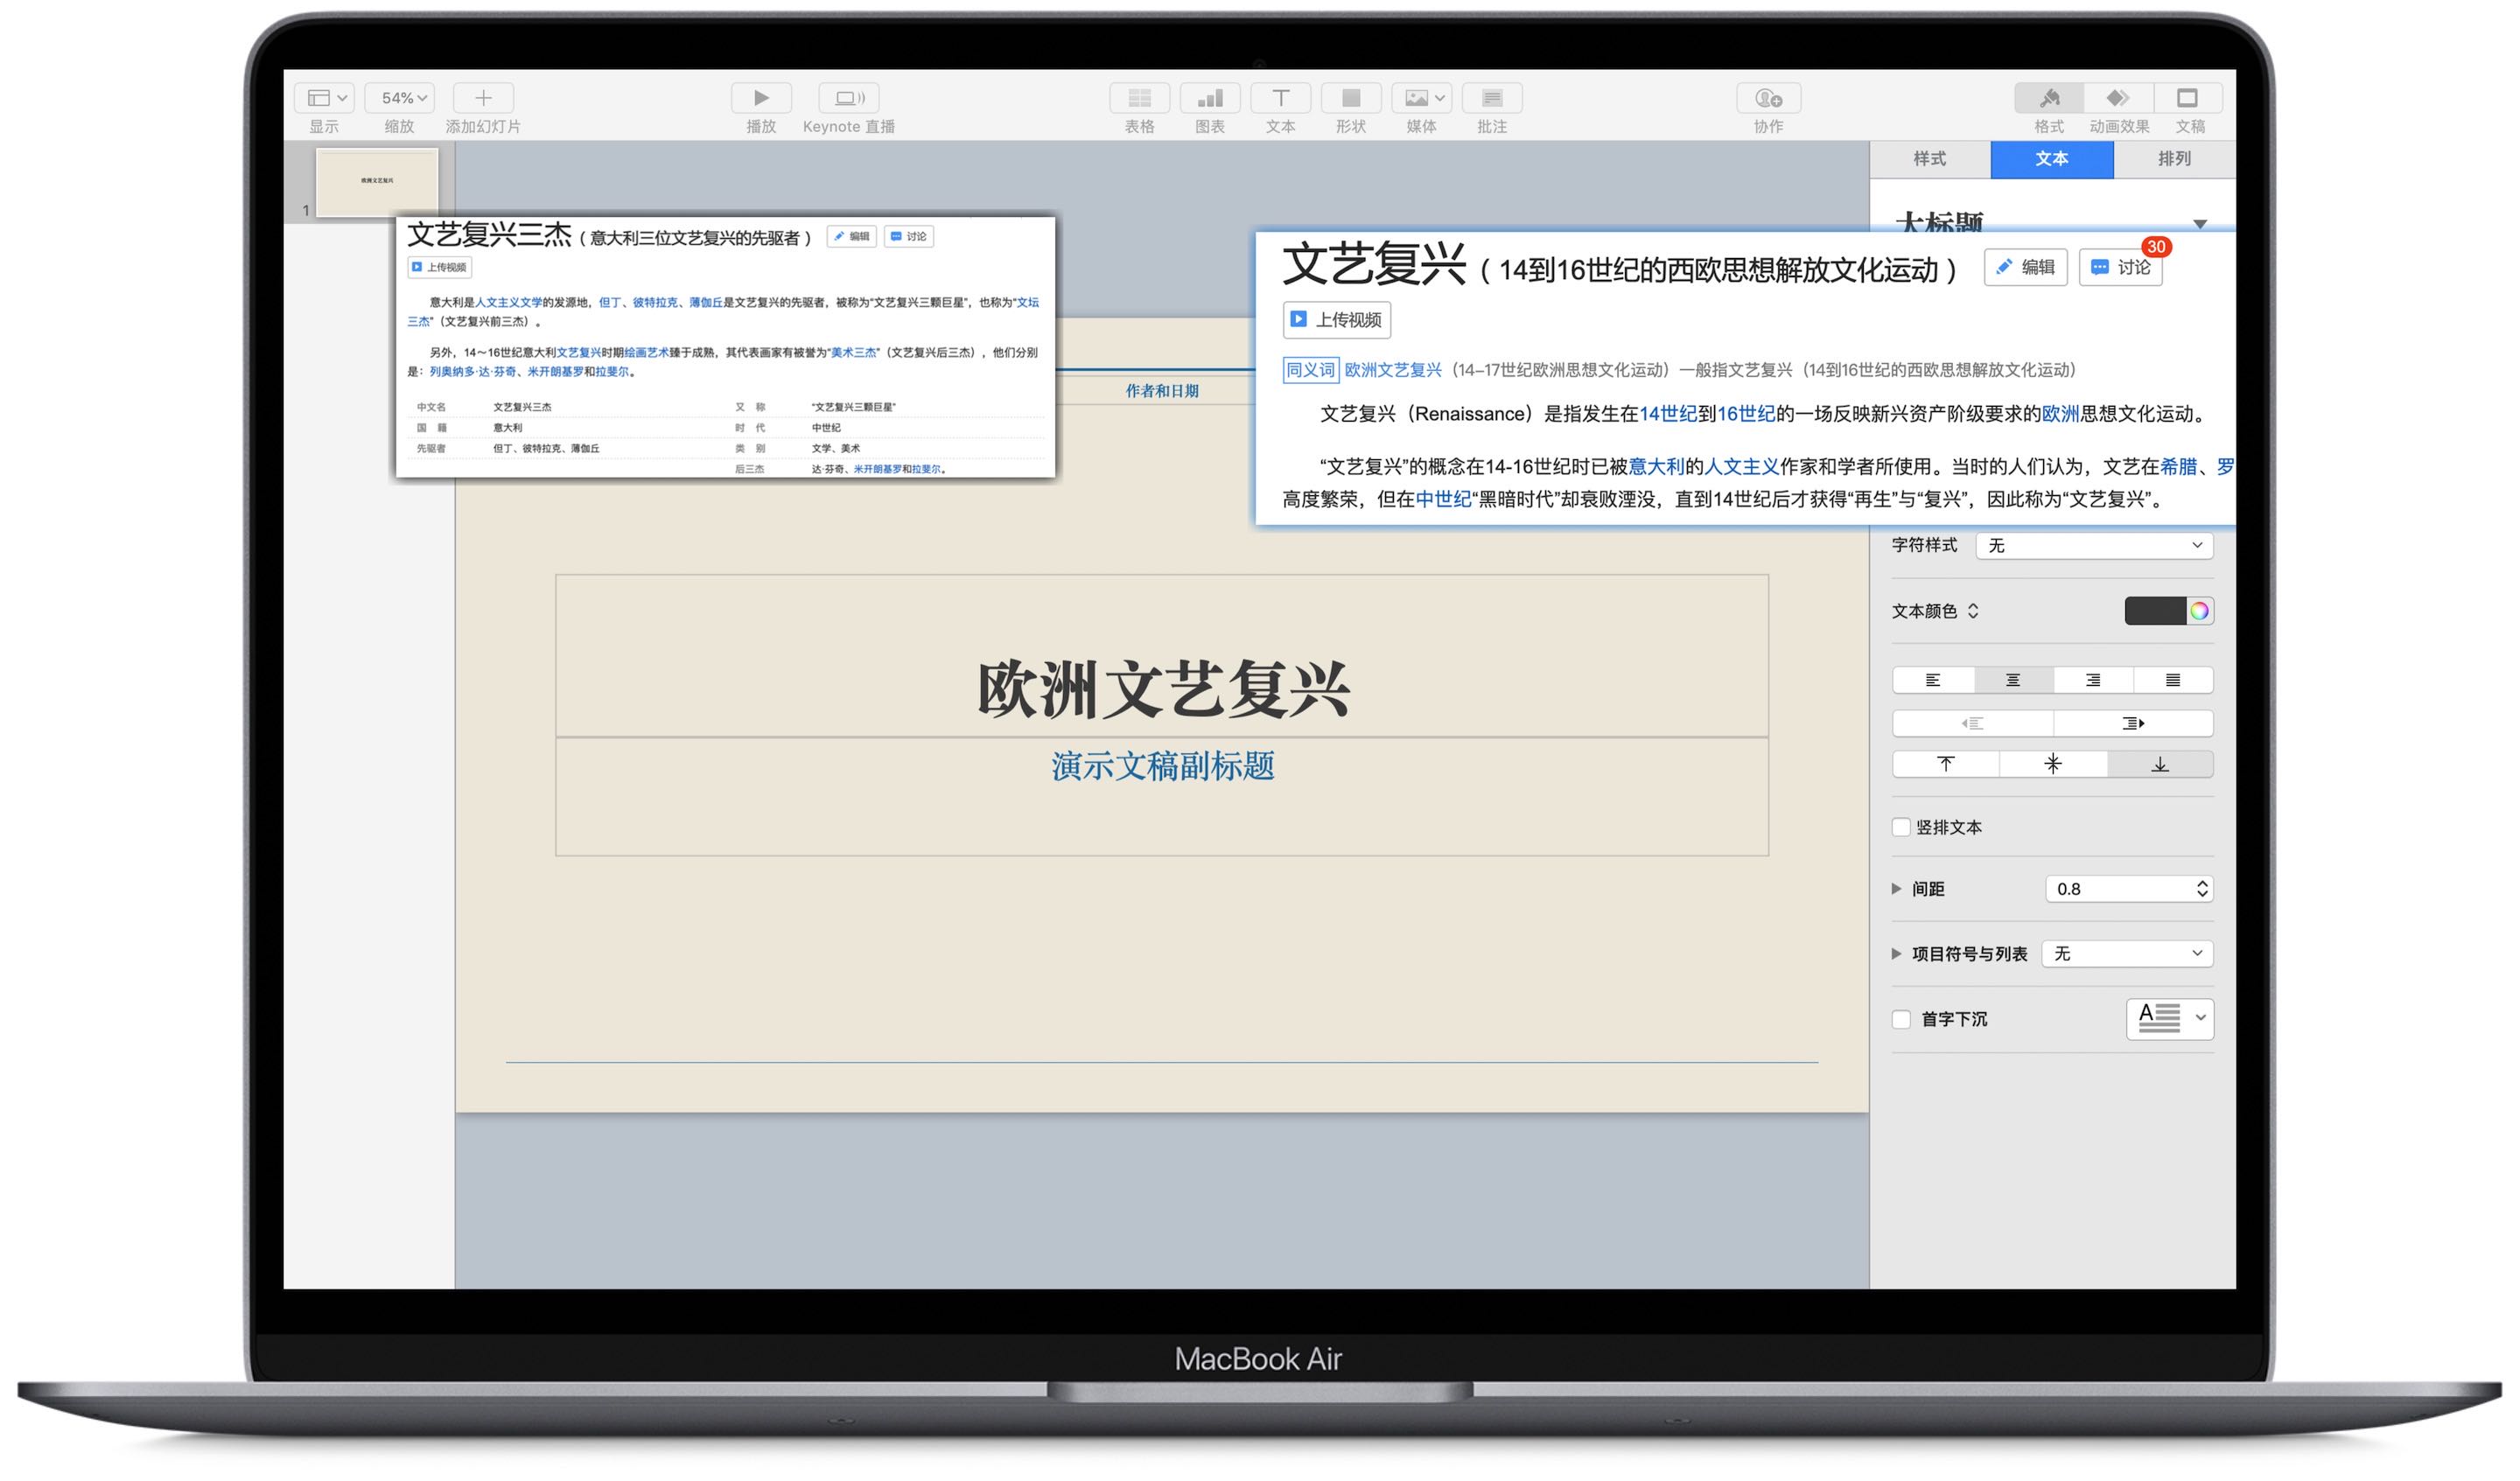Viewport: 2520px width, 1481px height.
Task: Insert a table from the toolbar
Action: click(1139, 98)
